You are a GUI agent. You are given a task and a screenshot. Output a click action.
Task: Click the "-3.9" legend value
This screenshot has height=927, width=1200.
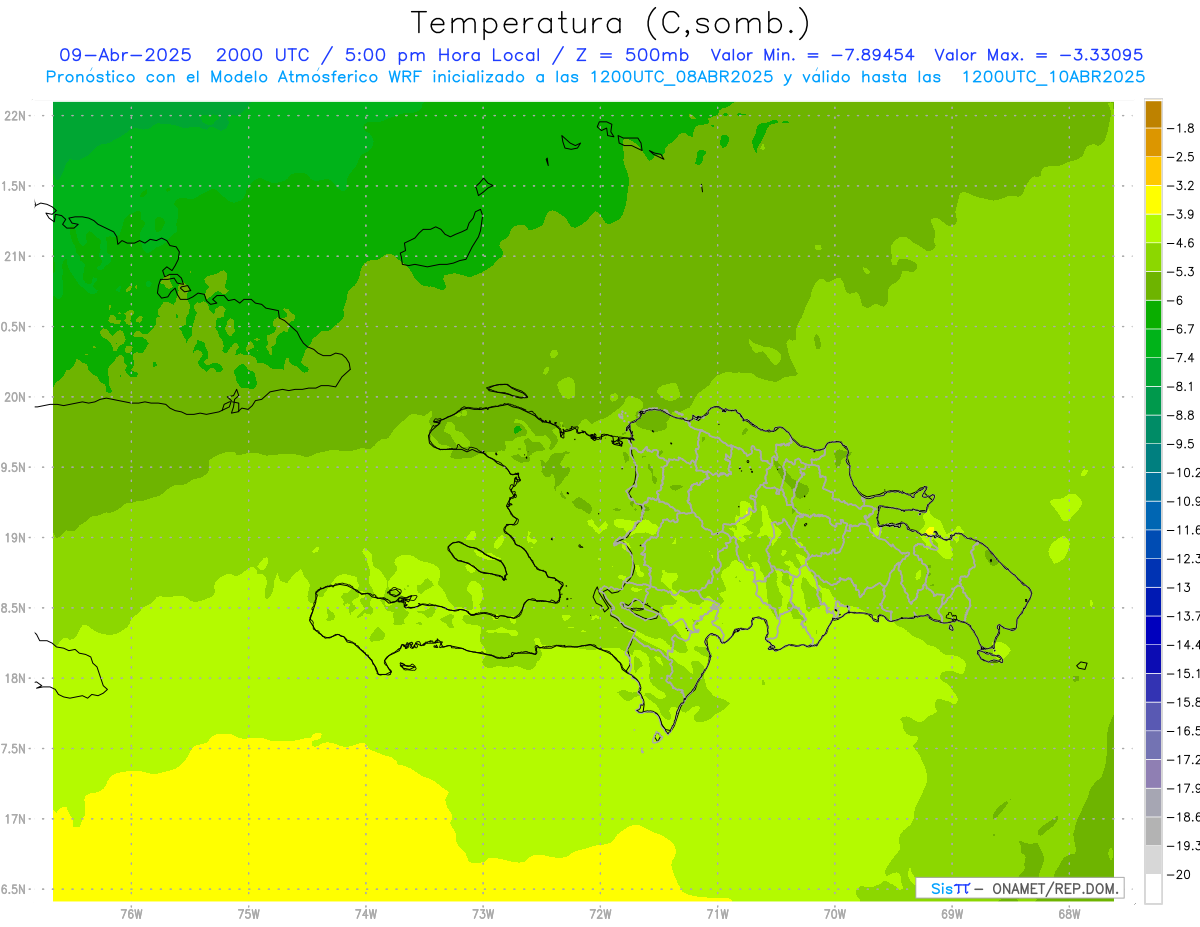coord(1182,214)
